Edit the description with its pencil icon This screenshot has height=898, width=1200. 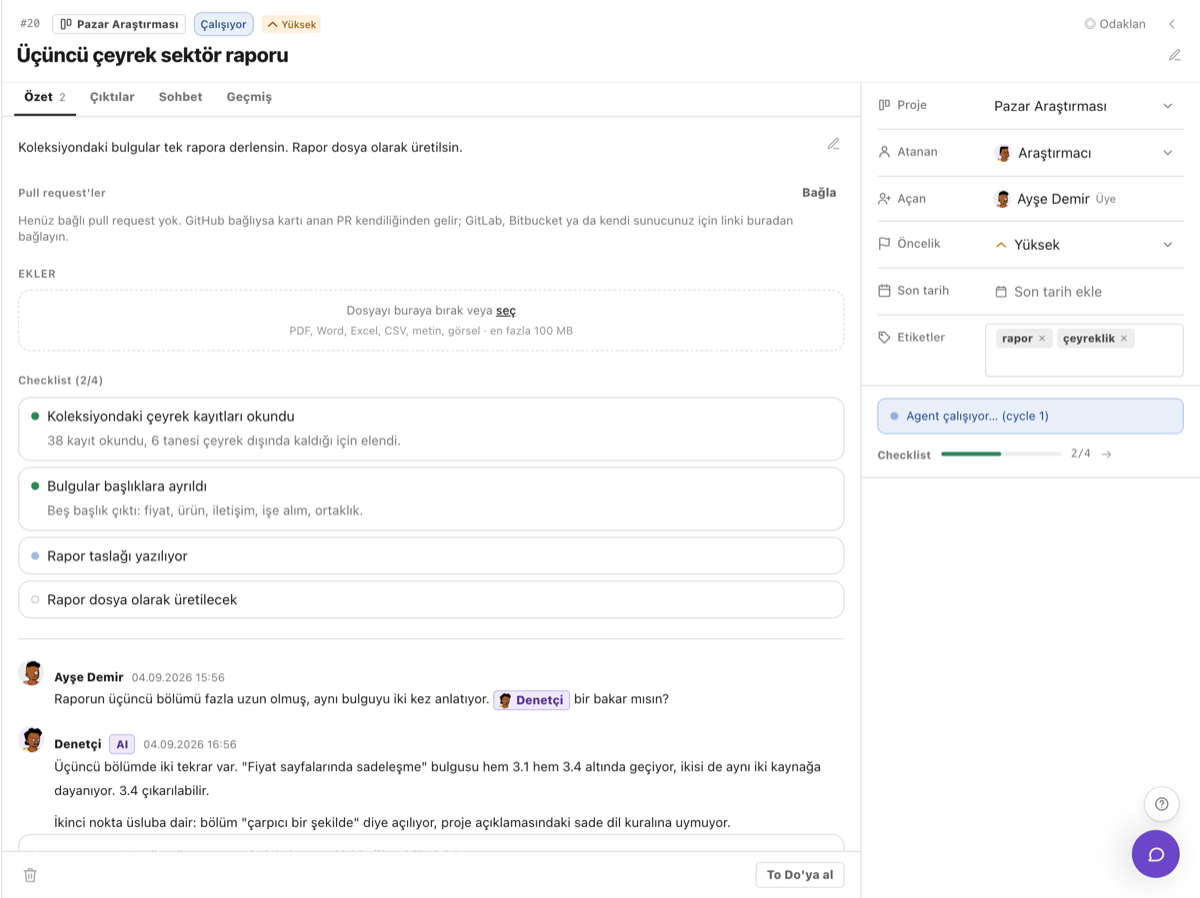tap(834, 144)
